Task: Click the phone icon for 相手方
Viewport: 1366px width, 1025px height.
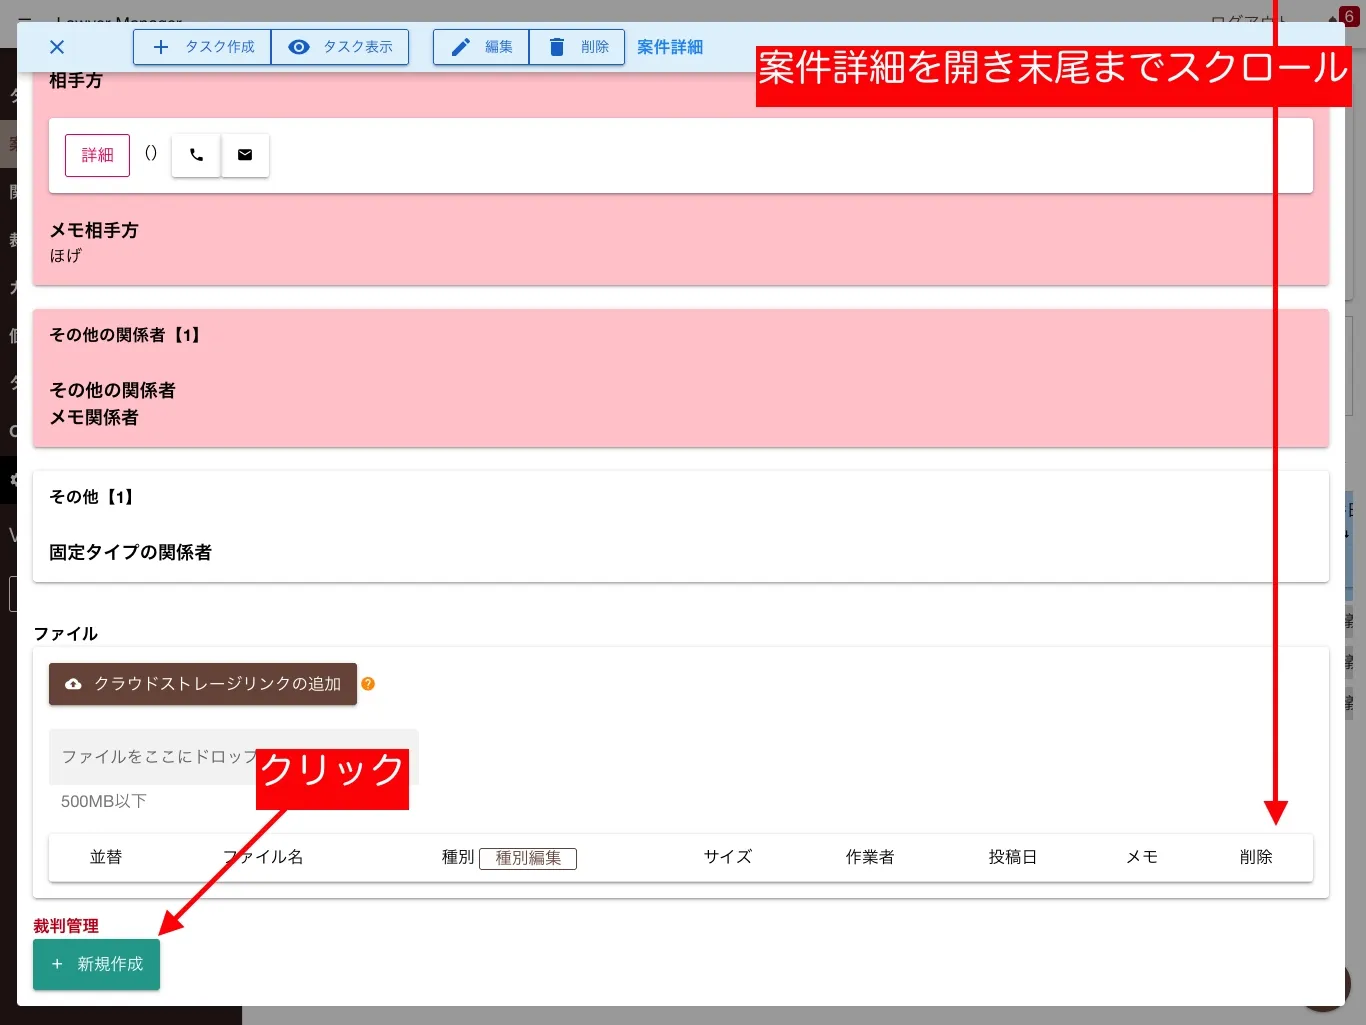Action: click(x=196, y=155)
